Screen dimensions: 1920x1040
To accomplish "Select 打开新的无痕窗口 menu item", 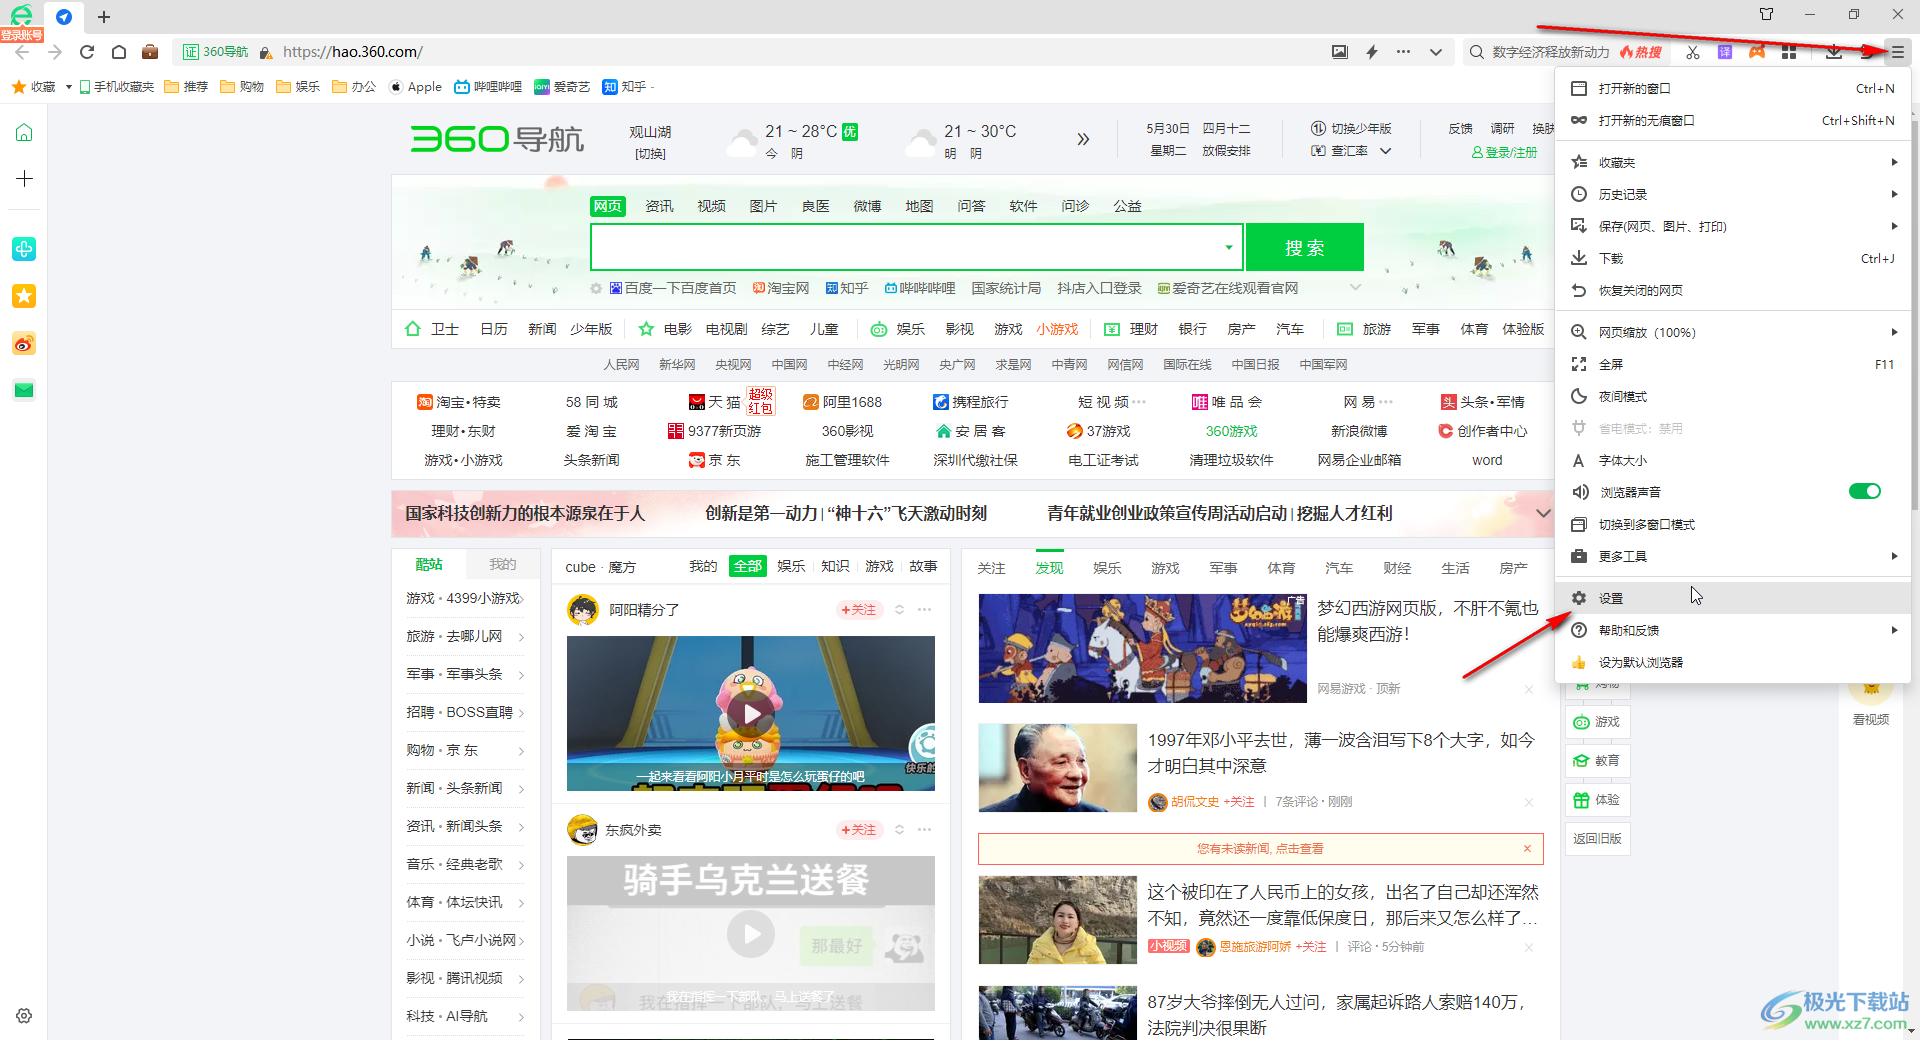I will click(1733, 120).
